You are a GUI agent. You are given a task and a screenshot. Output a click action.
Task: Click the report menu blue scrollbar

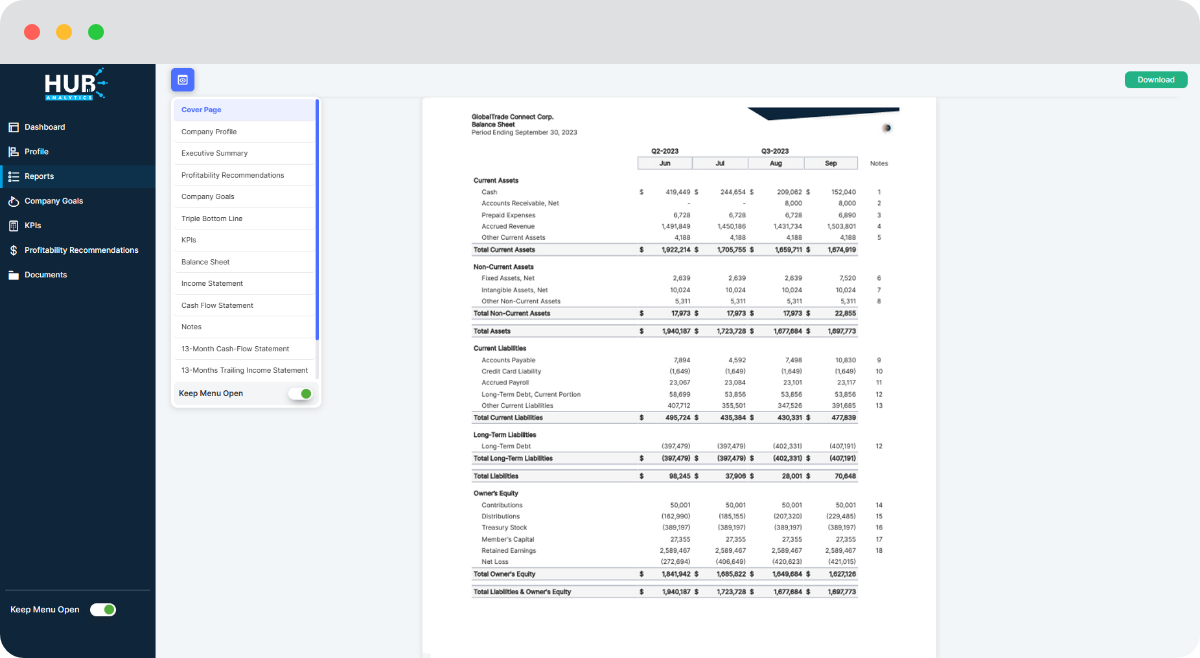pos(317,220)
